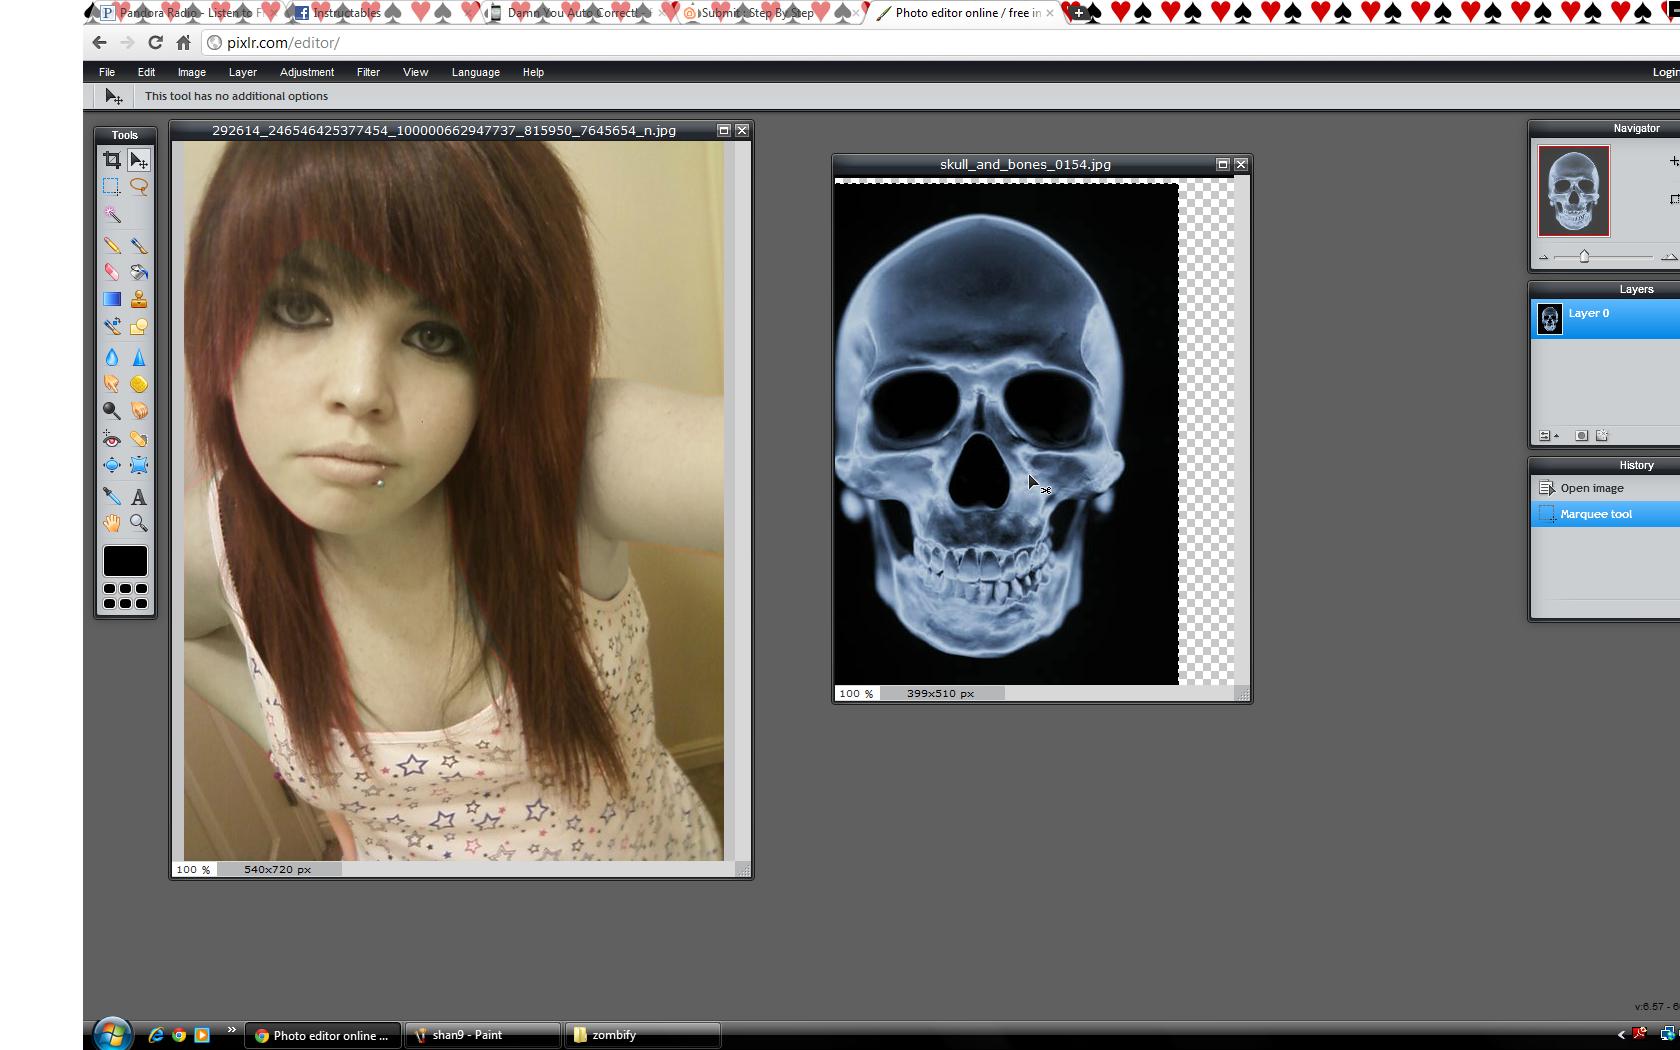This screenshot has height=1050, width=1680.
Task: Click the browser Reload button
Action: pyautogui.click(x=155, y=43)
